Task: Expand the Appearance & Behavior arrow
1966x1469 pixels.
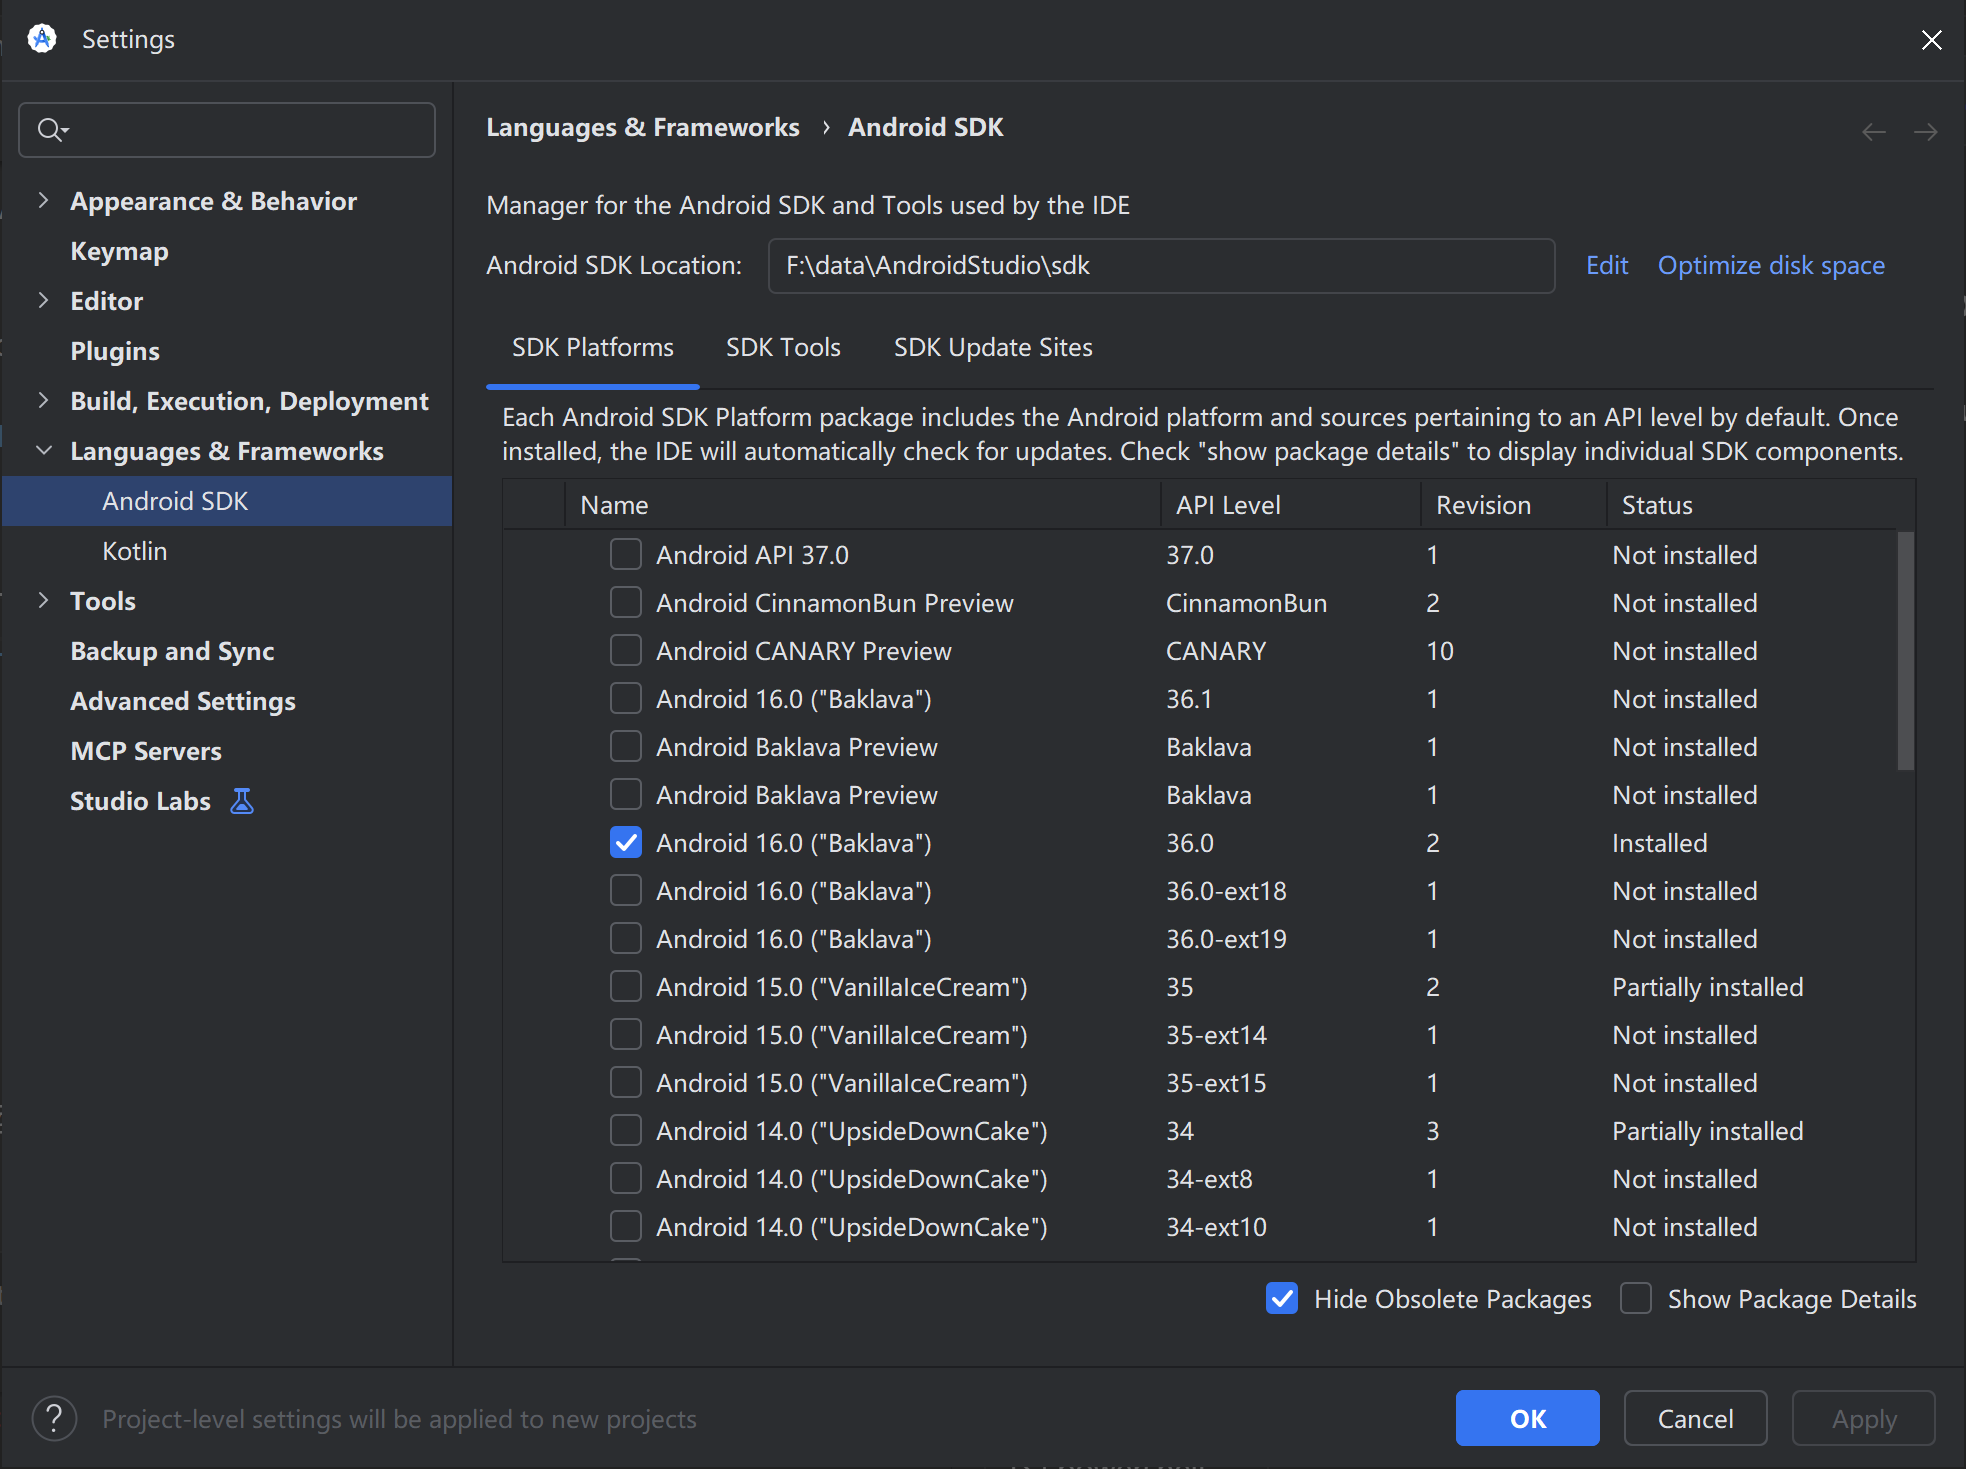Action: 43,200
